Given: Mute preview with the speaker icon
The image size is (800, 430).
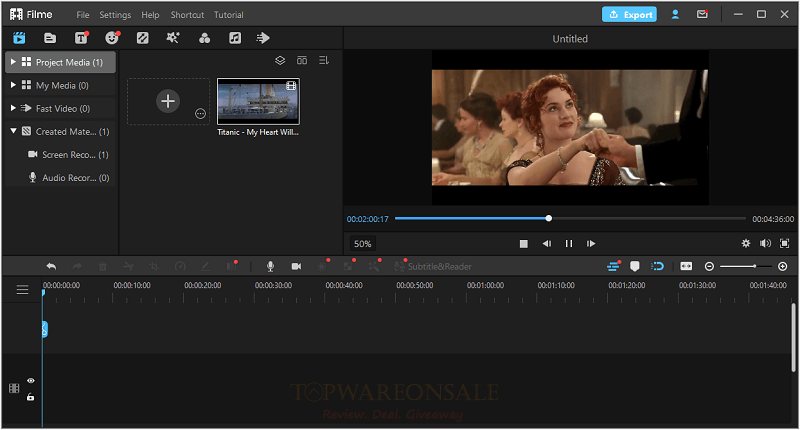Looking at the screenshot, I should (x=765, y=244).
